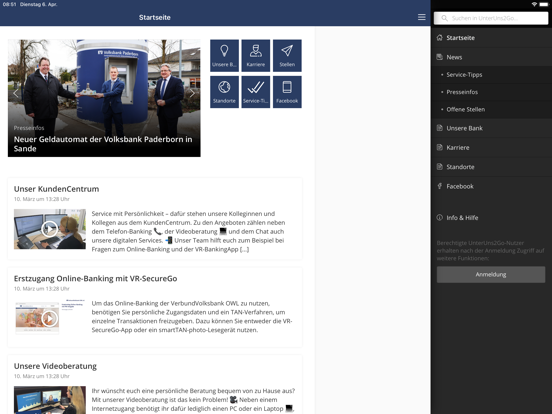Click the Facebook logo icon in sidebar

click(x=439, y=186)
